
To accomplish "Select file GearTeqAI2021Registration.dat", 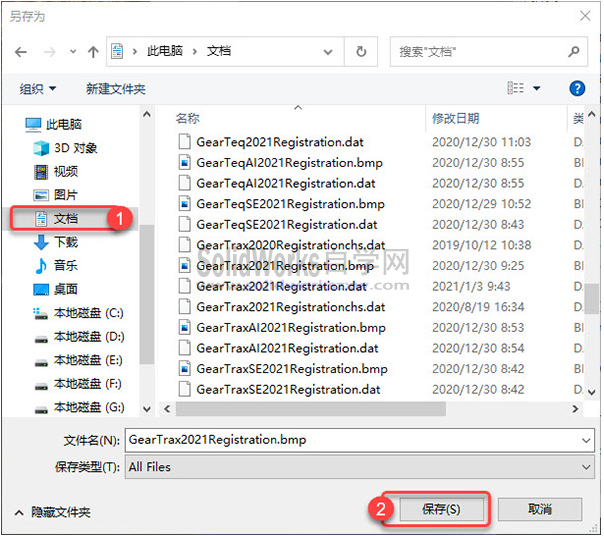I will point(286,183).
